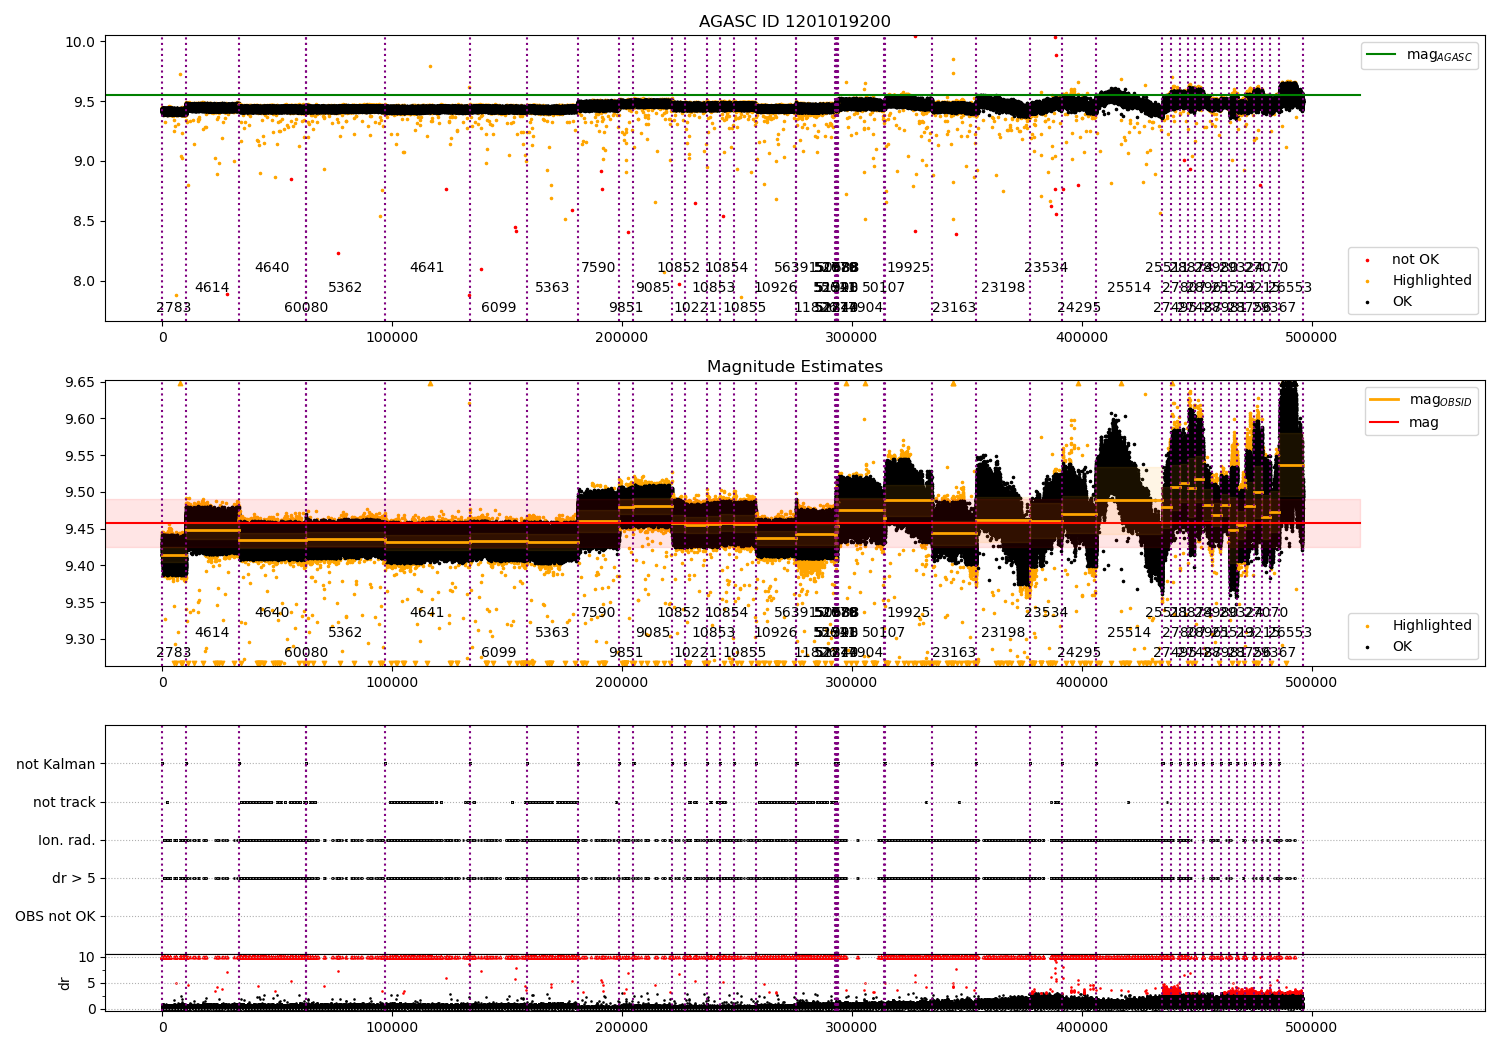Click y-tick "9.50" on middle plot
This screenshot has width=1500, height=1050.
click(80, 492)
